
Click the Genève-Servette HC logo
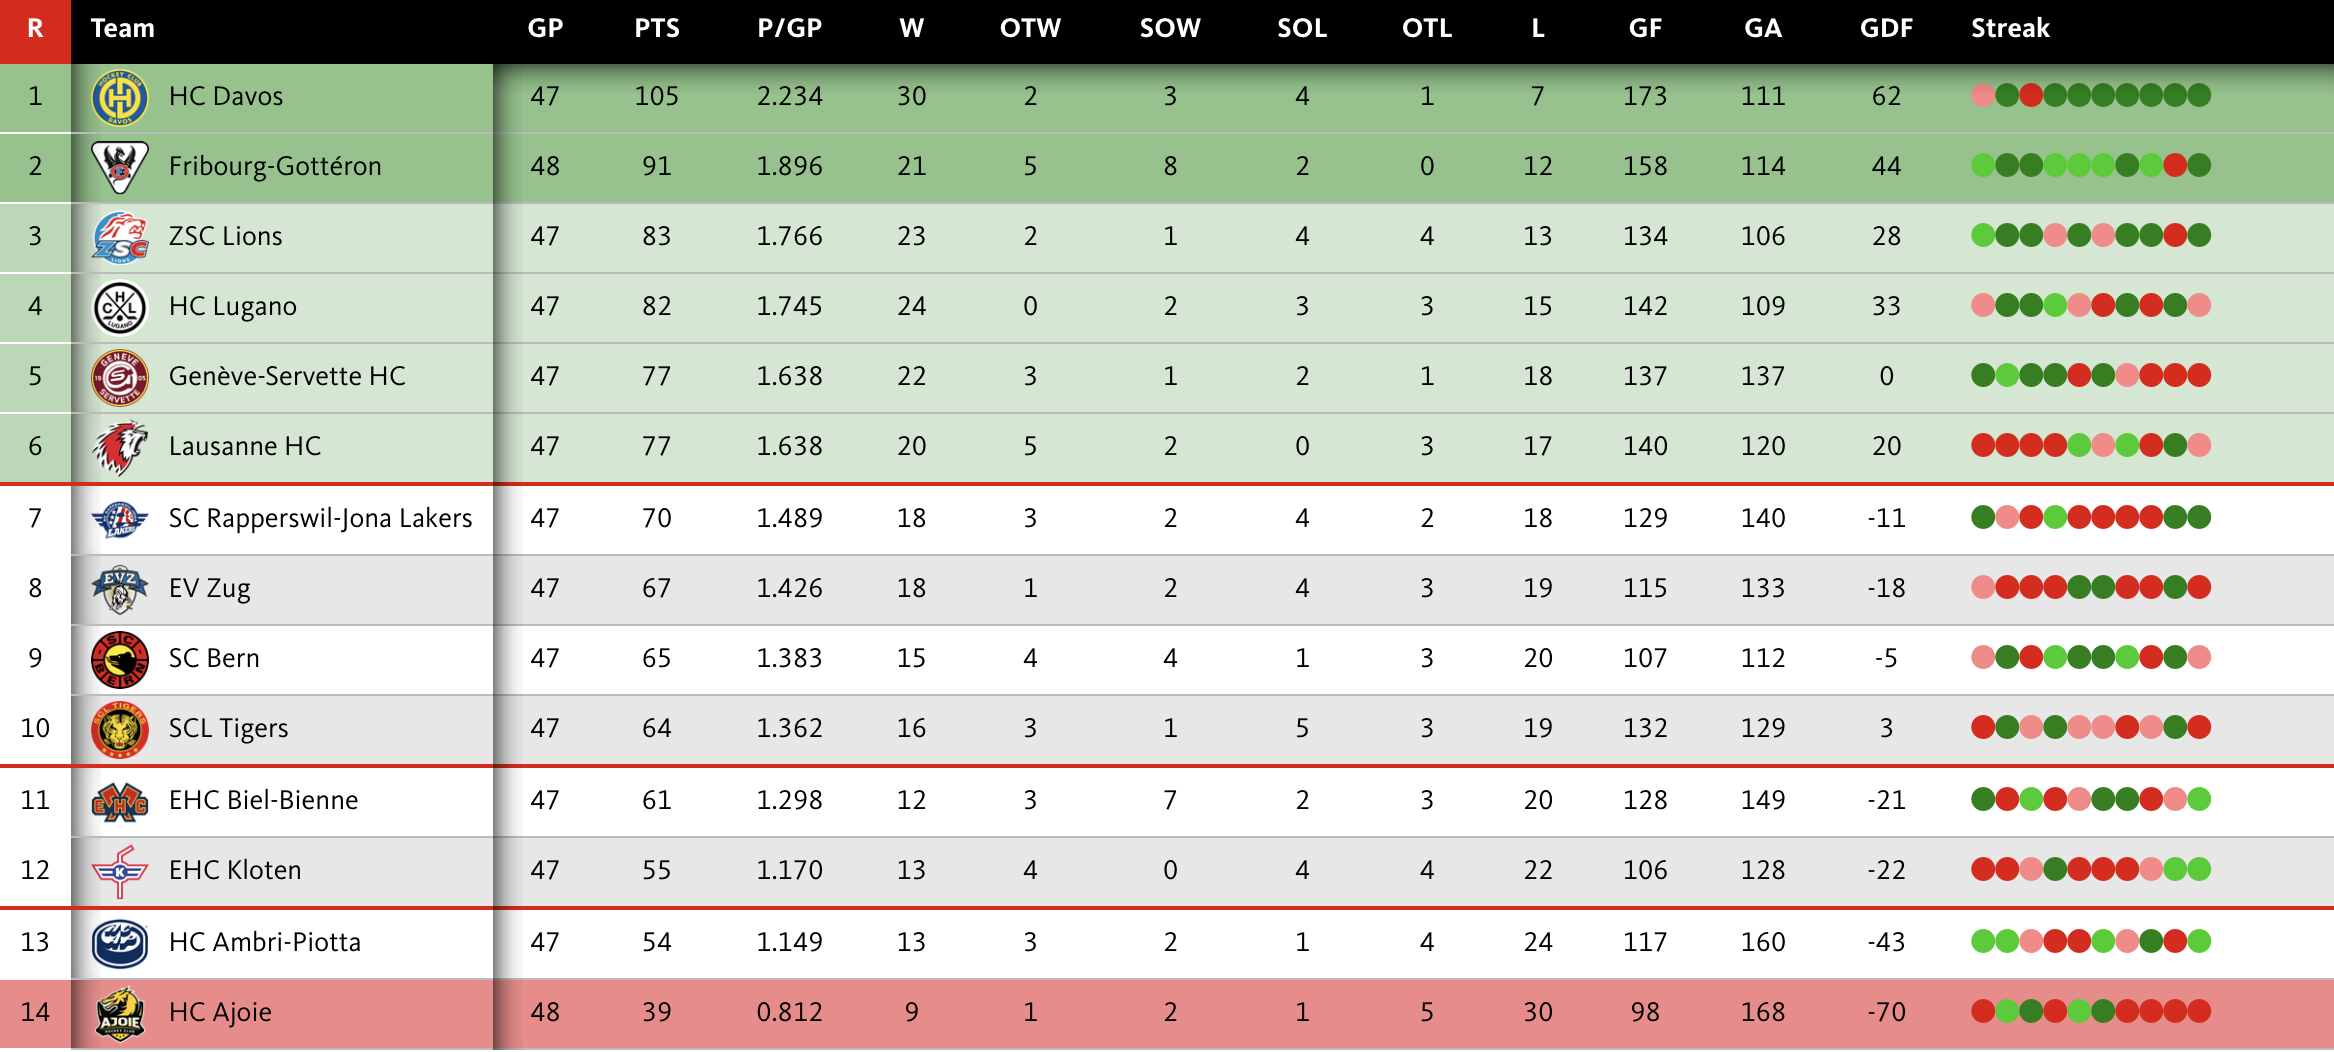(x=120, y=377)
